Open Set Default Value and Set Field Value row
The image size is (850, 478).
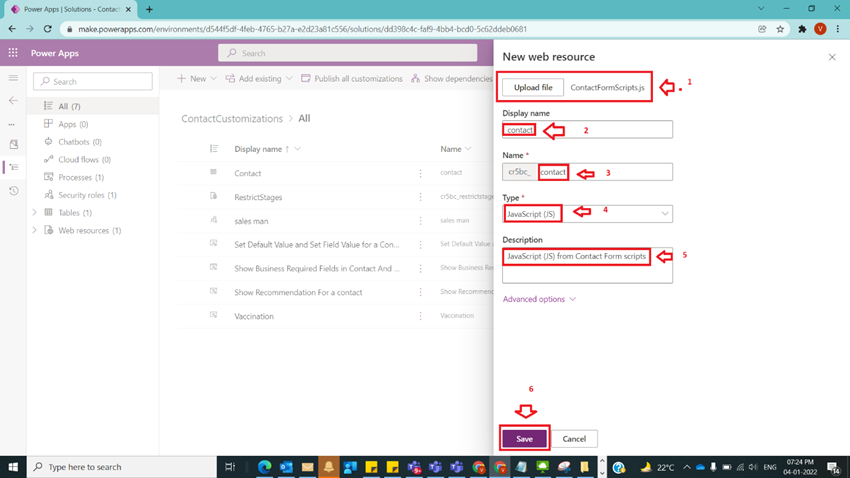pos(317,245)
